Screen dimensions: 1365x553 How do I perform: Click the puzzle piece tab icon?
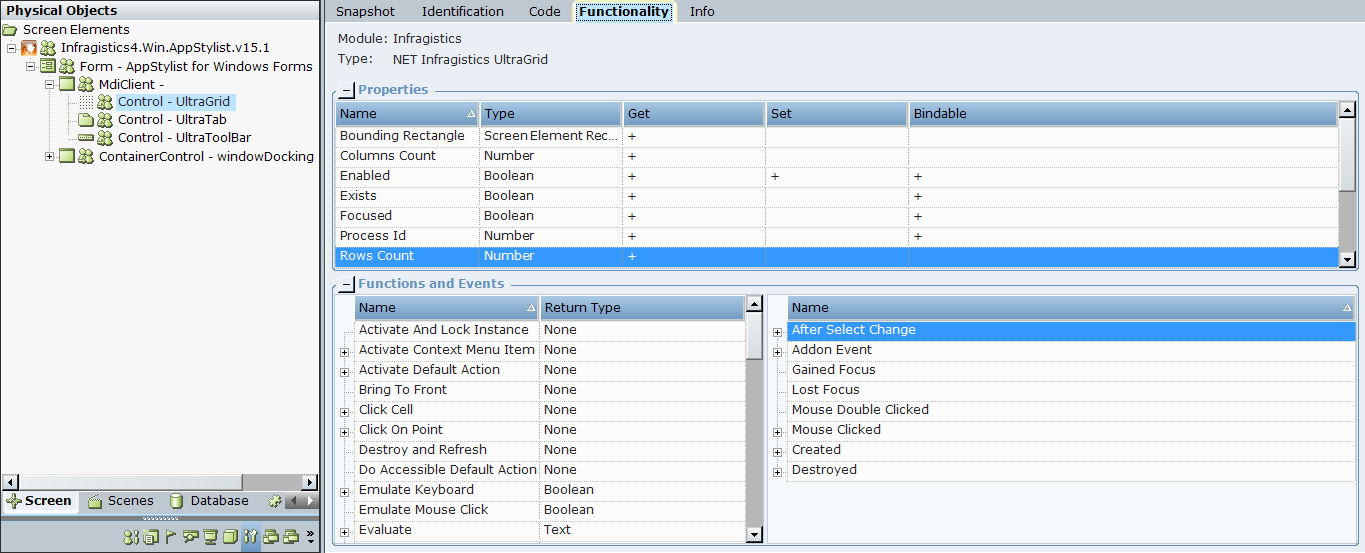pyautogui.click(x=275, y=501)
